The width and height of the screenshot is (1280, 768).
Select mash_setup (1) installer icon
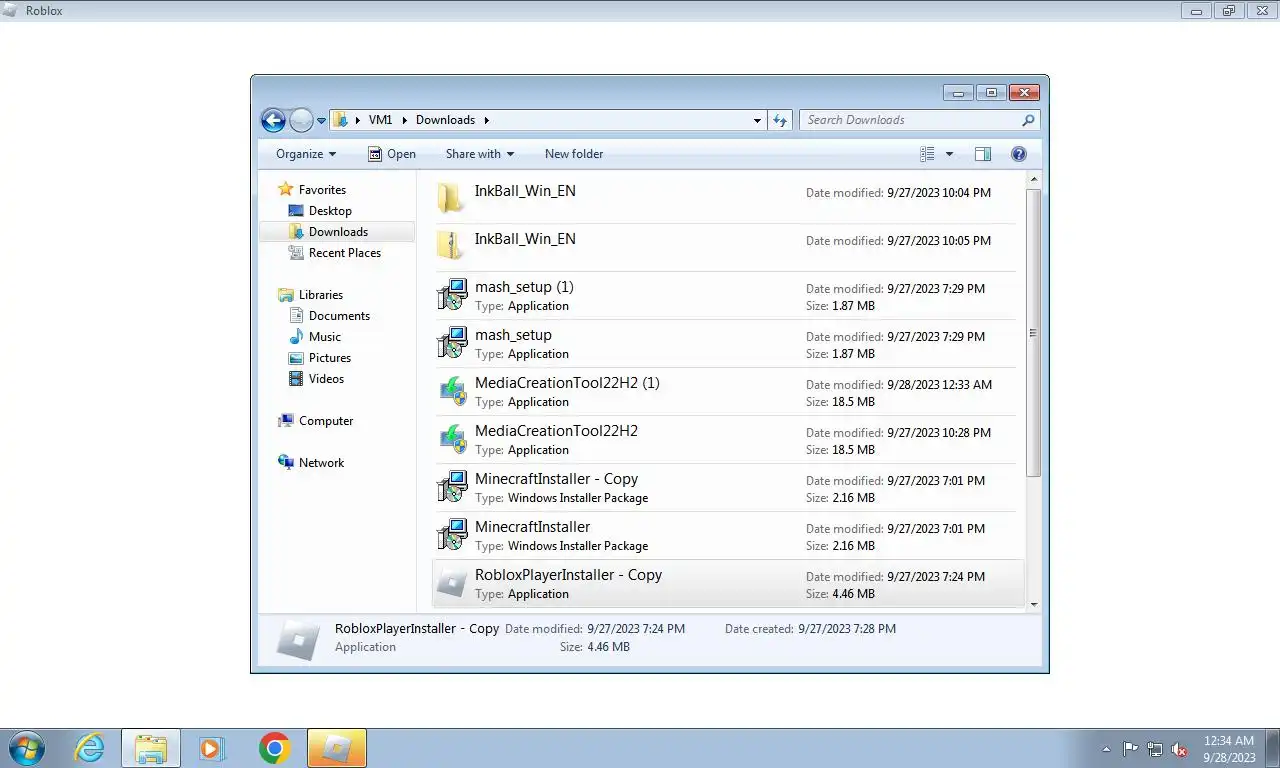pyautogui.click(x=453, y=294)
